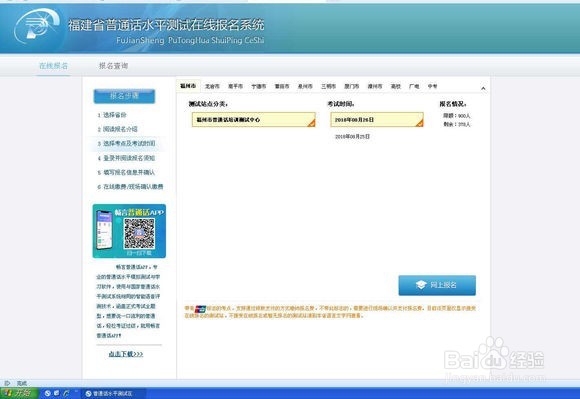This screenshot has width=580, height=399.
Task: Select the 中专 tab
Action: point(432,86)
